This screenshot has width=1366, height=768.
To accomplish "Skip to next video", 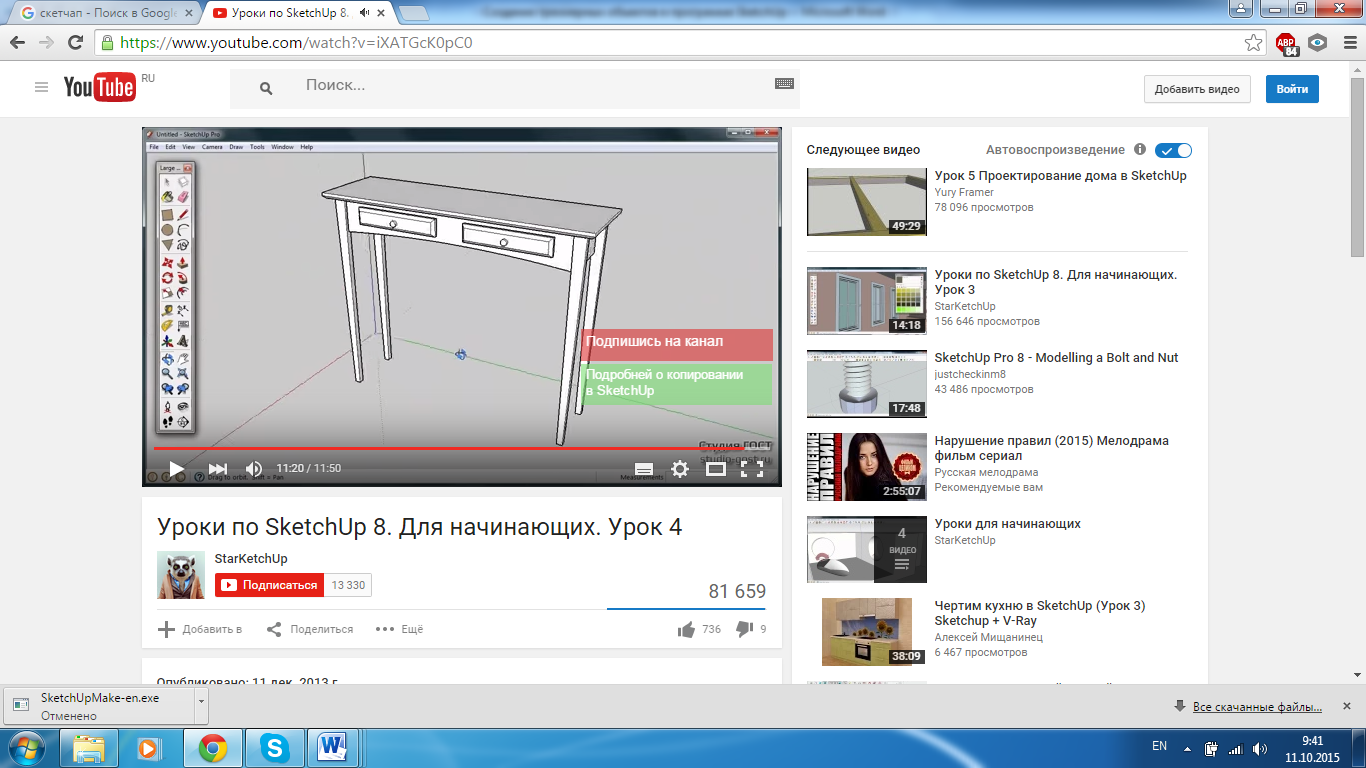I will pyautogui.click(x=218, y=468).
